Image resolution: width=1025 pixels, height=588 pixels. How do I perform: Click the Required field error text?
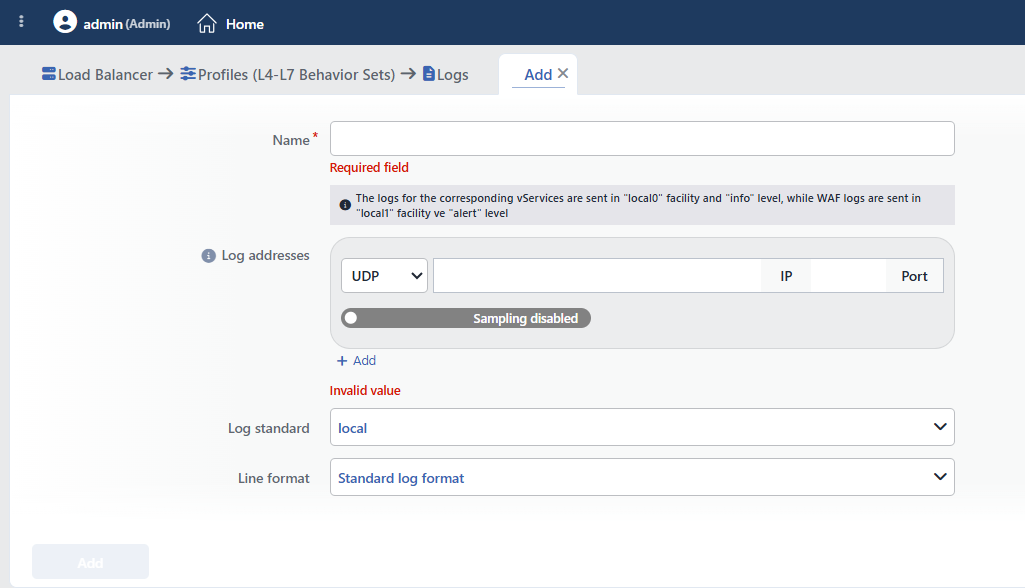click(x=369, y=167)
